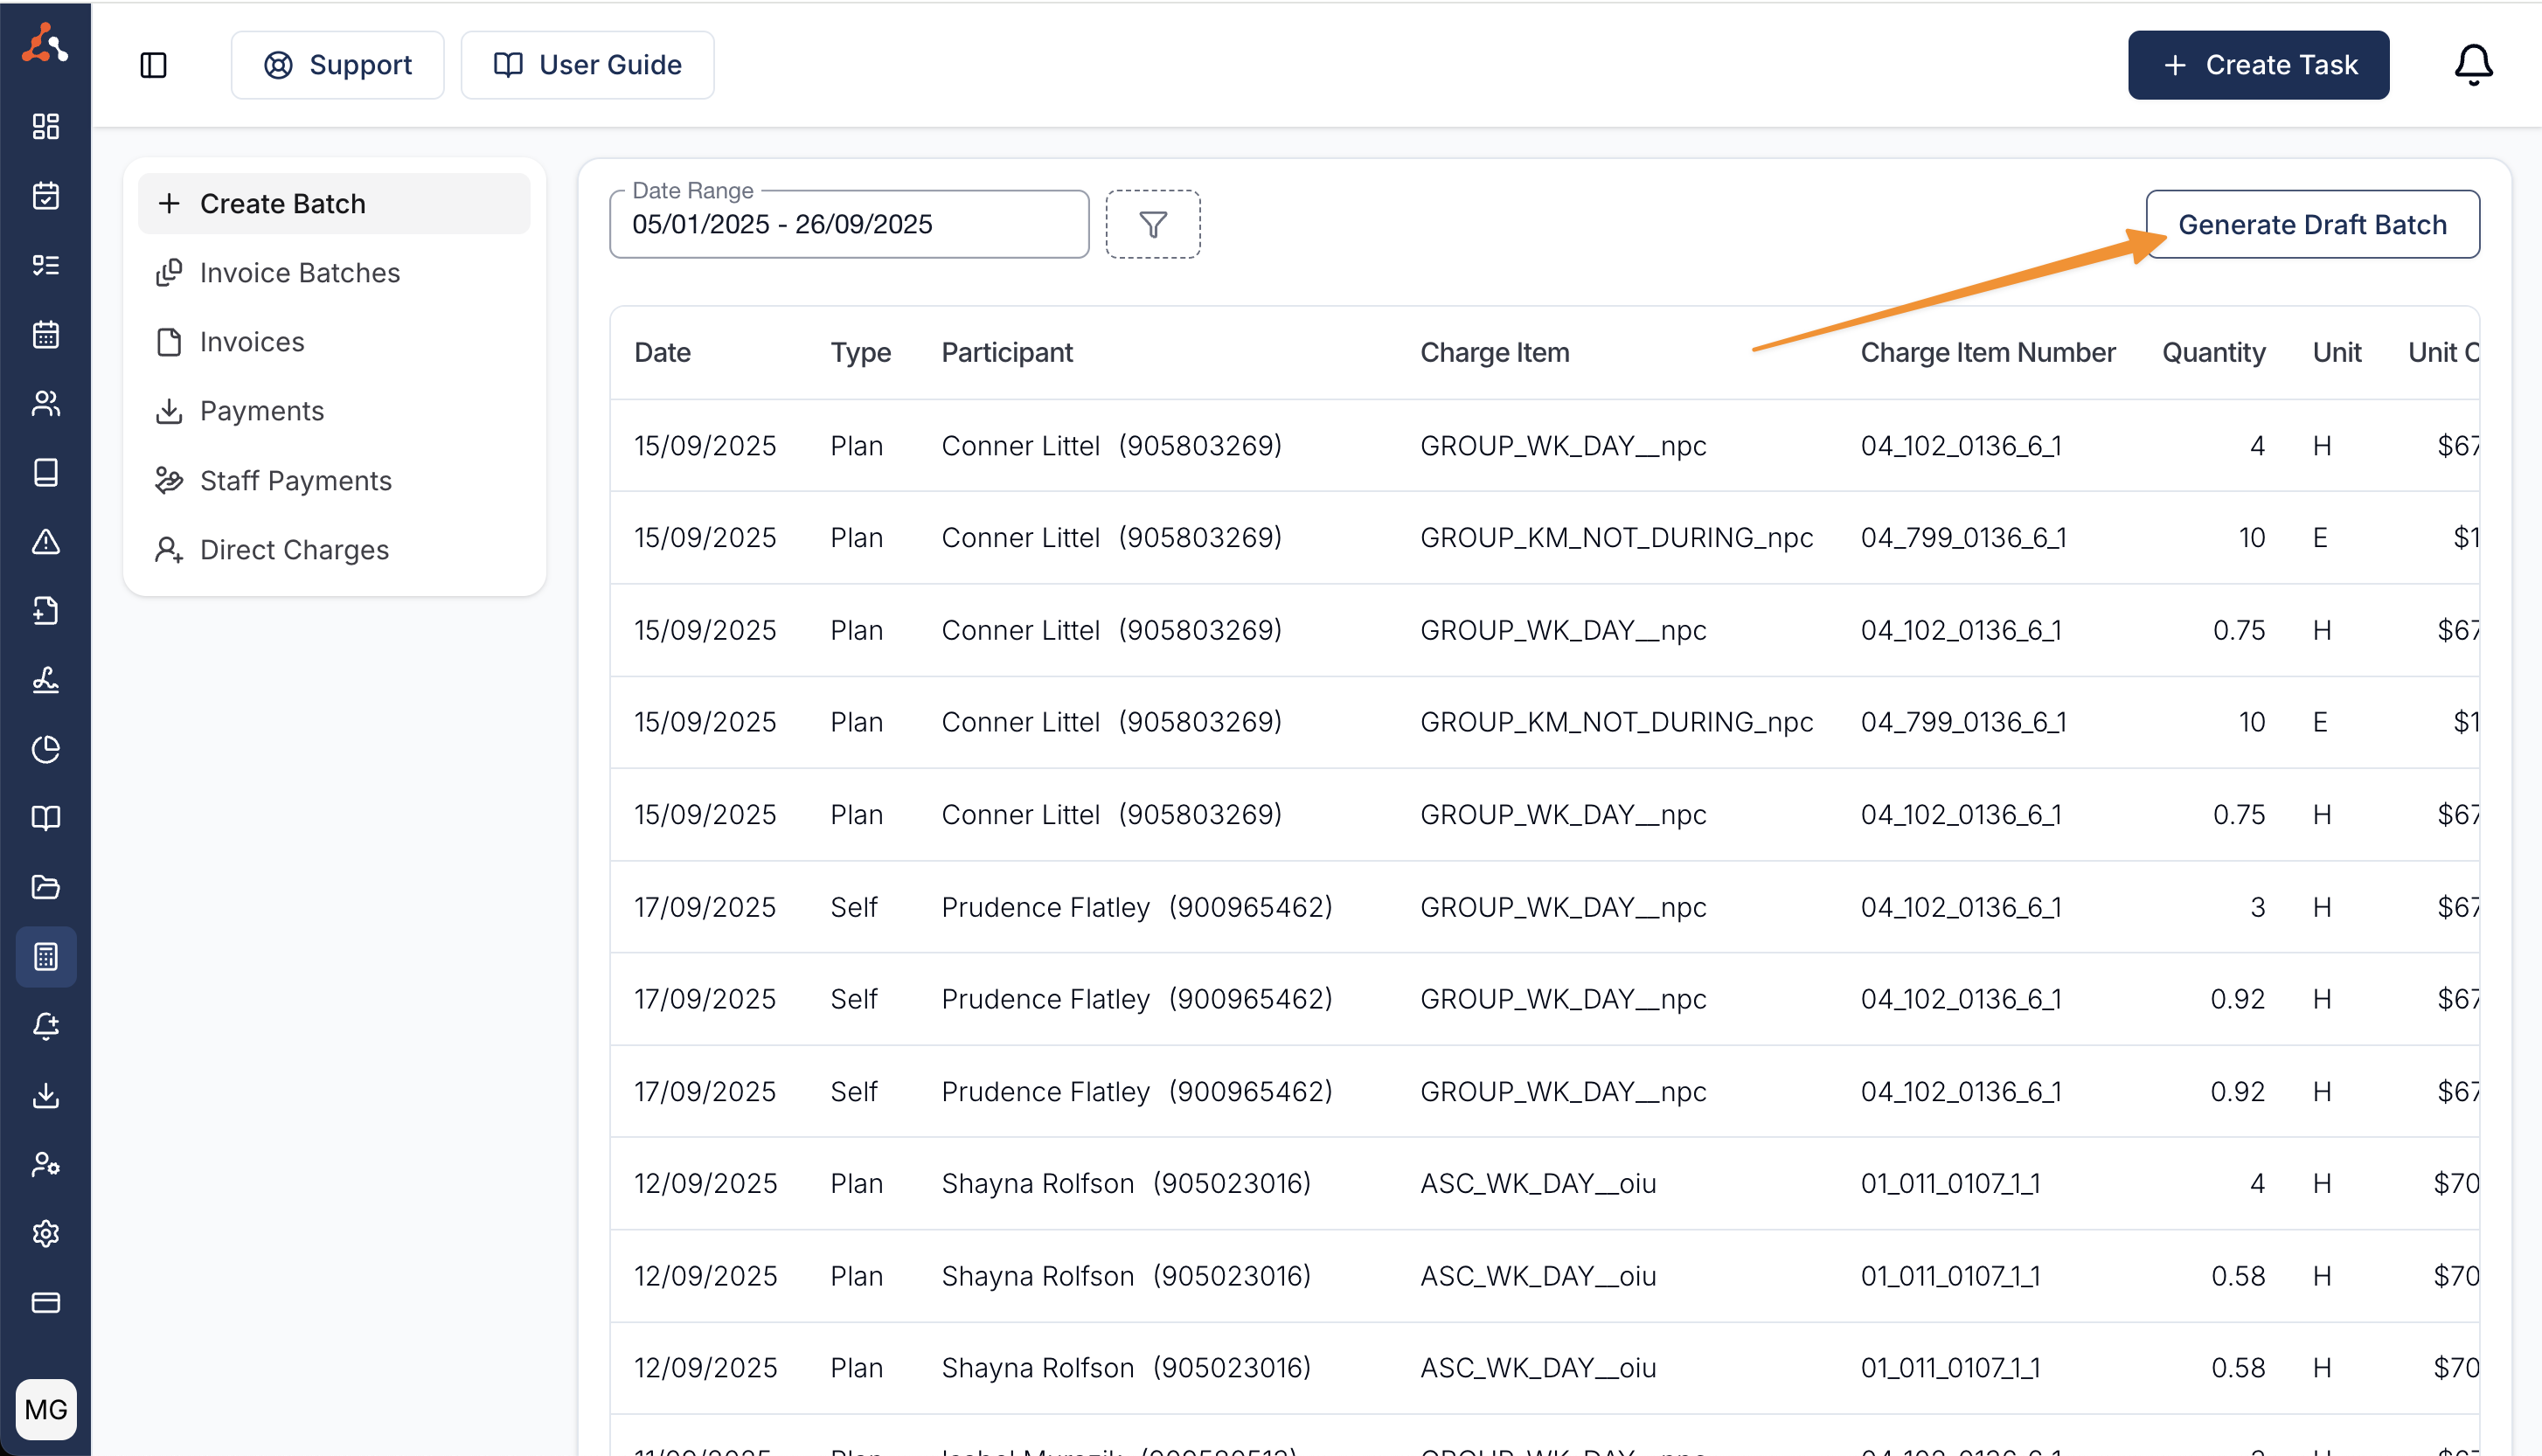Go to Staff Payments section

click(295, 480)
